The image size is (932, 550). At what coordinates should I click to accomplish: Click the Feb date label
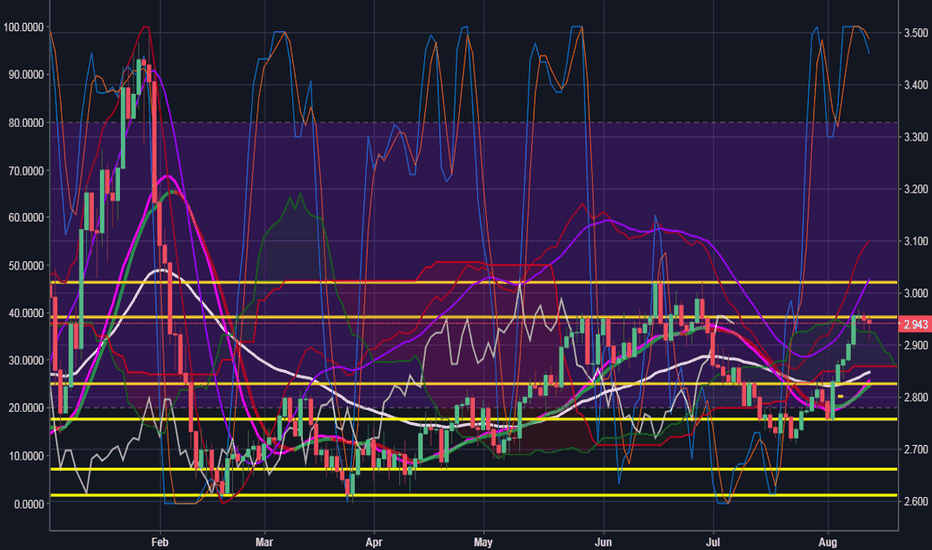pyautogui.click(x=160, y=542)
